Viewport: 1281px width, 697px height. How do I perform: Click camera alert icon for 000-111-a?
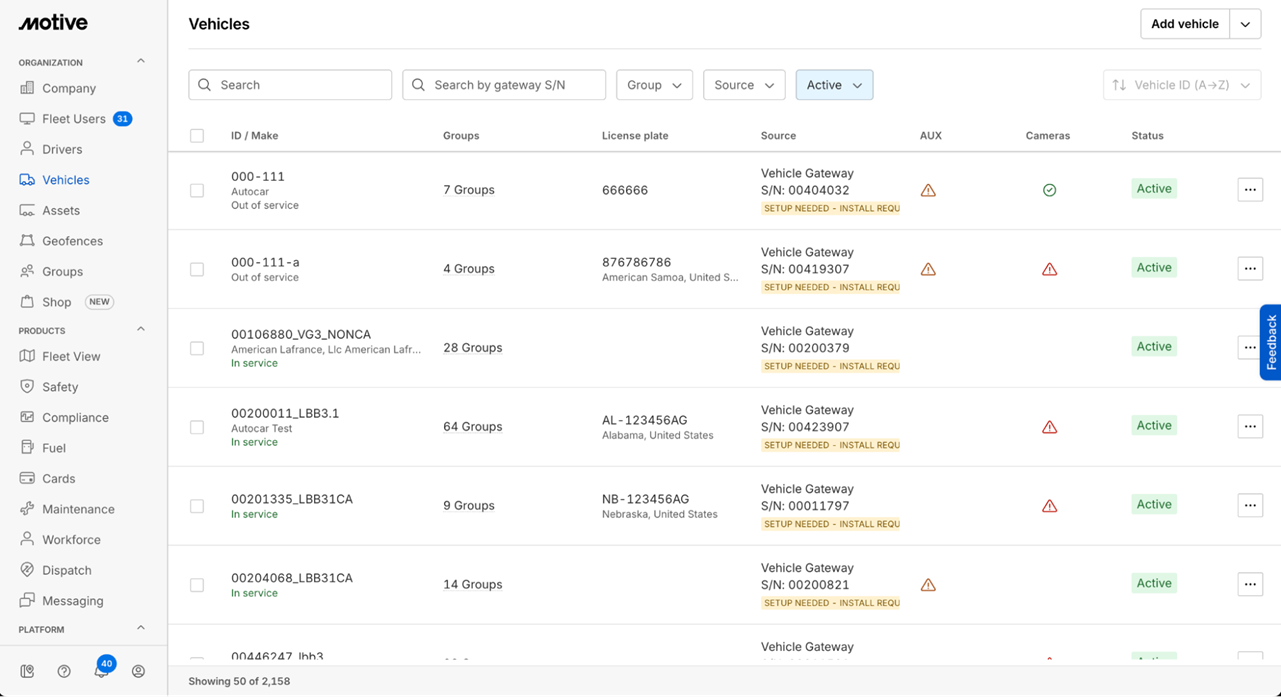(x=1049, y=269)
